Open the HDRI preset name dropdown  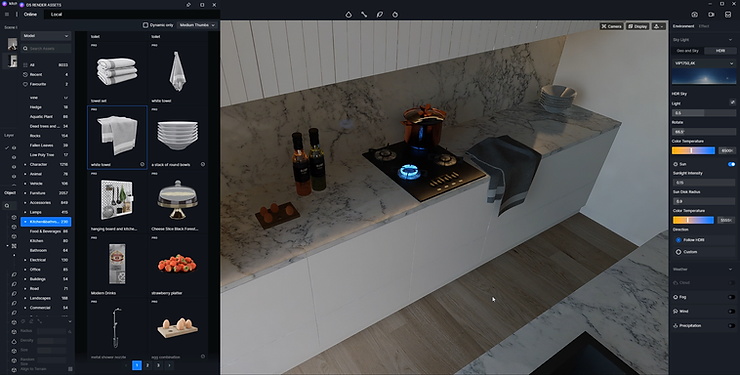point(704,63)
